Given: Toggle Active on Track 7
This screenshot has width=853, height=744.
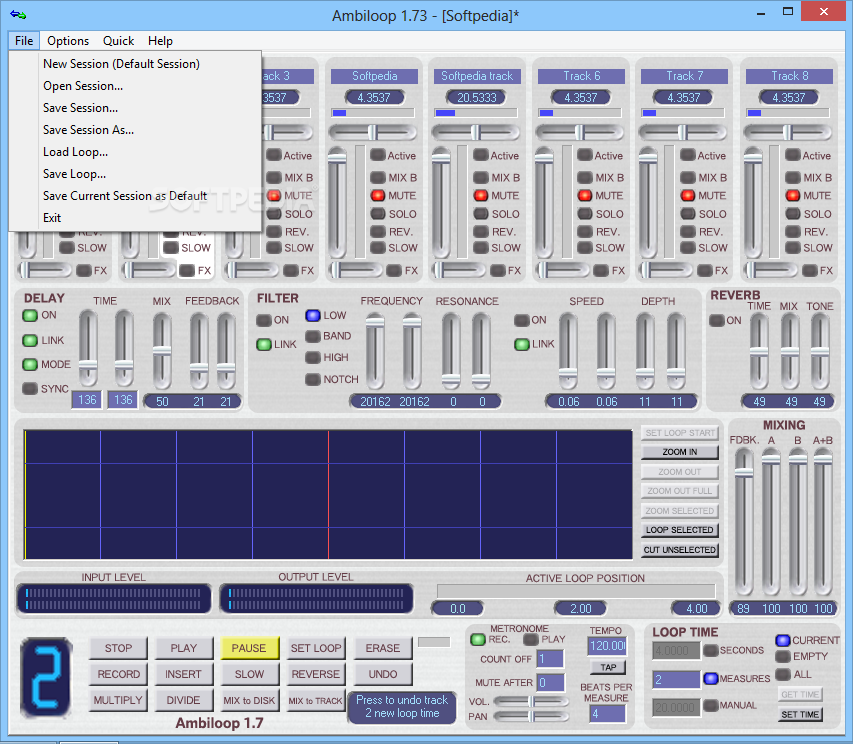Looking at the screenshot, I should coord(688,156).
